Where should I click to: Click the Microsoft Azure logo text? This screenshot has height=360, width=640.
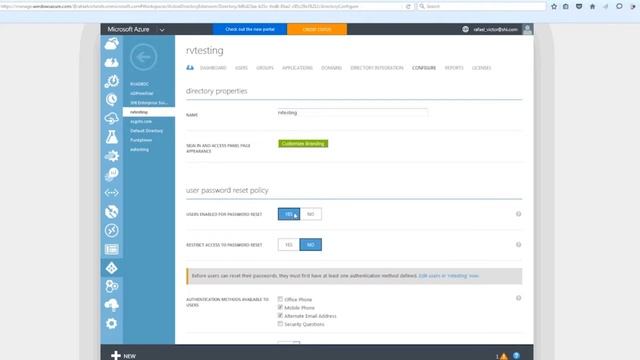click(129, 29)
